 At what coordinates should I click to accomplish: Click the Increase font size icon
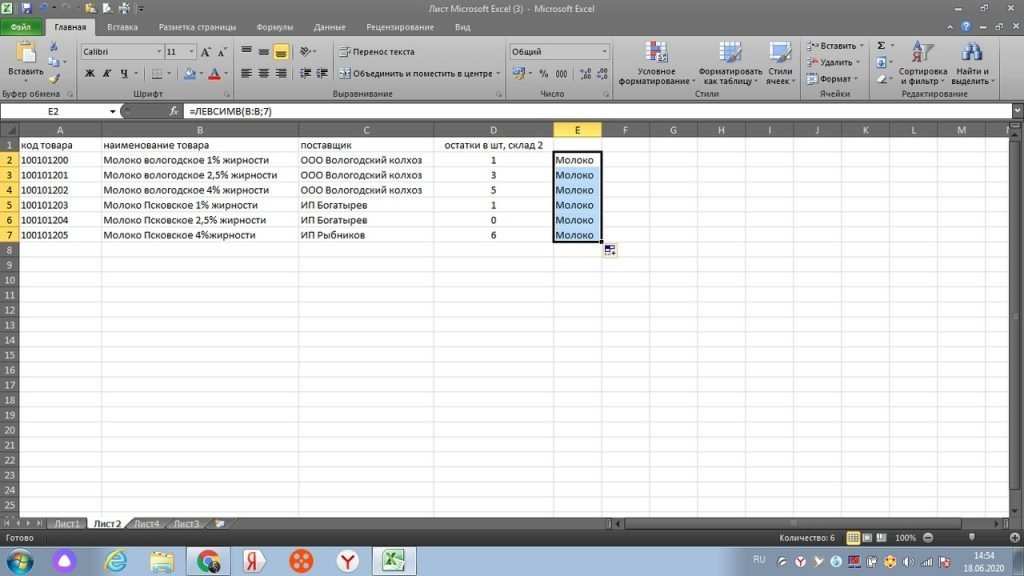point(205,52)
